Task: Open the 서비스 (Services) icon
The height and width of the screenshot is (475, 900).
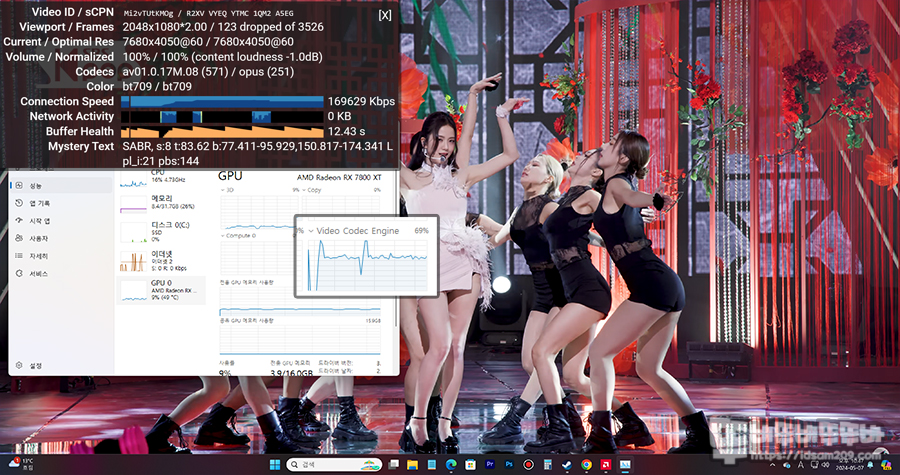Action: tap(19, 274)
